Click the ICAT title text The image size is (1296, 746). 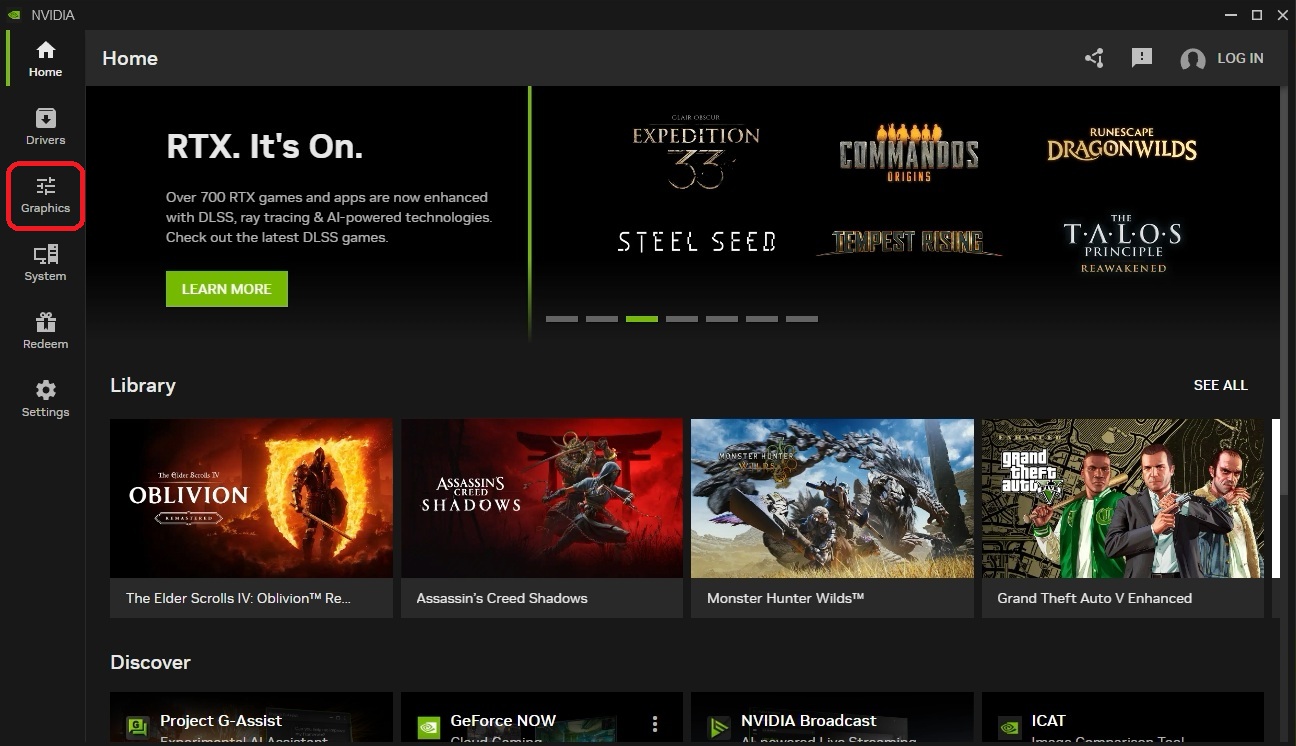pos(1049,720)
